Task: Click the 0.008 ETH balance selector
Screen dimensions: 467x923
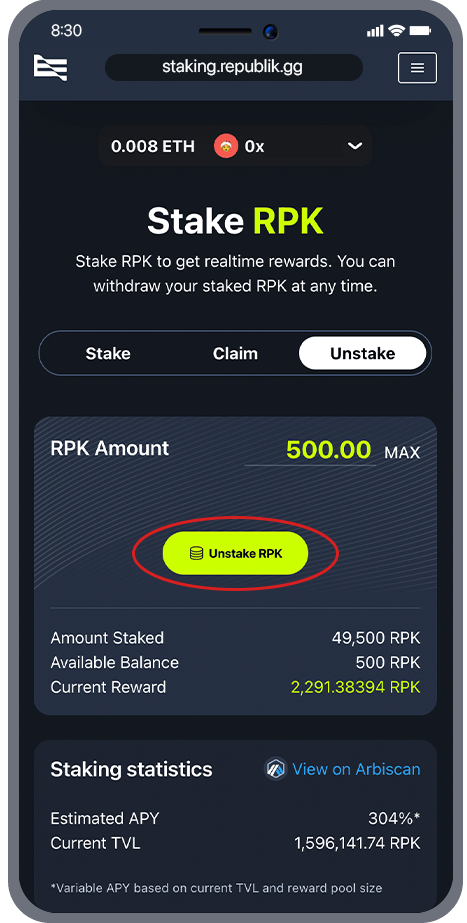Action: 153,146
